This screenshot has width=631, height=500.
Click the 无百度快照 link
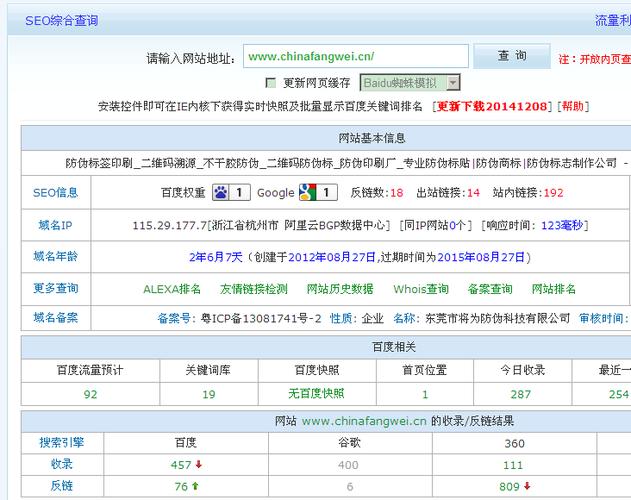coord(316,393)
